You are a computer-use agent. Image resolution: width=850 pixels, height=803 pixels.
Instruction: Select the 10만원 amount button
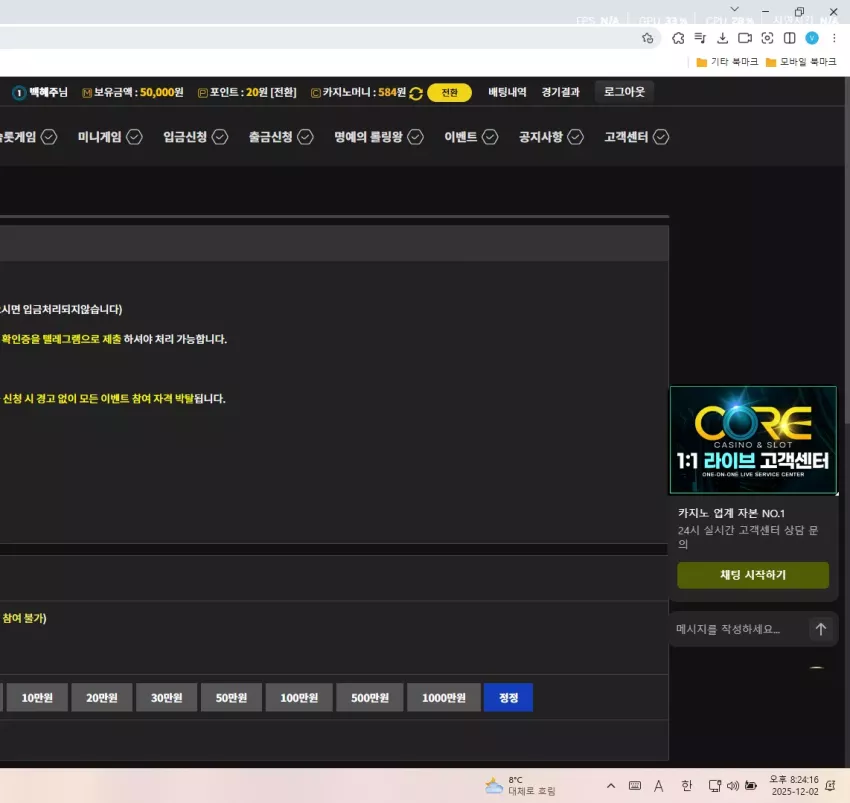point(37,697)
